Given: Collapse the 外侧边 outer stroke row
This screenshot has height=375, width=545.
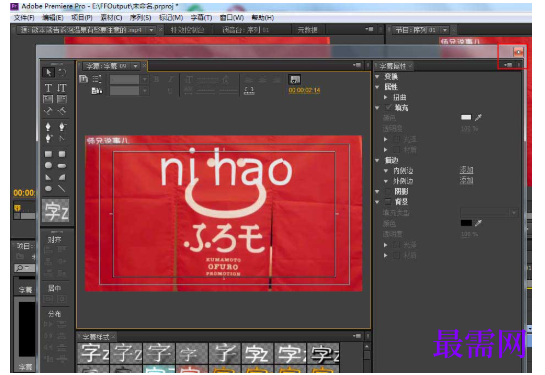Looking at the screenshot, I should click(x=386, y=181).
